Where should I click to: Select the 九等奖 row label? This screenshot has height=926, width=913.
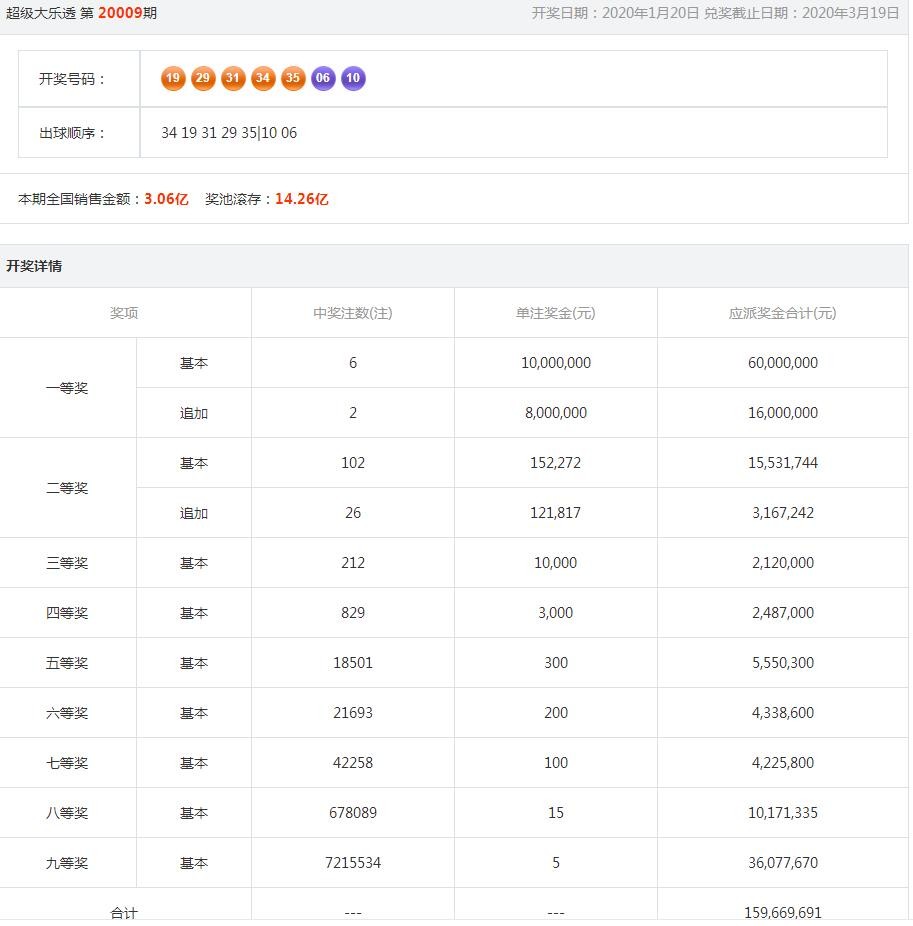pos(67,863)
